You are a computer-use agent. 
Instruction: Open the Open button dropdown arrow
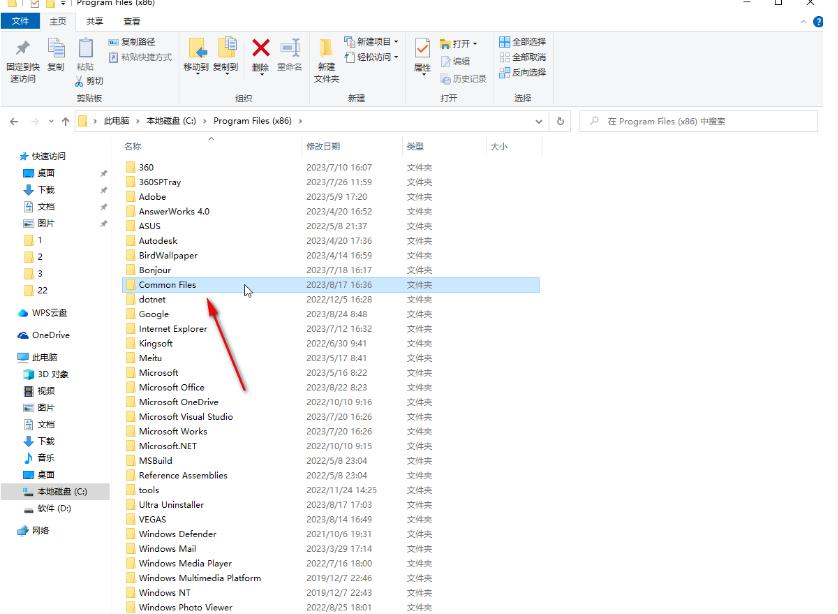pos(475,44)
